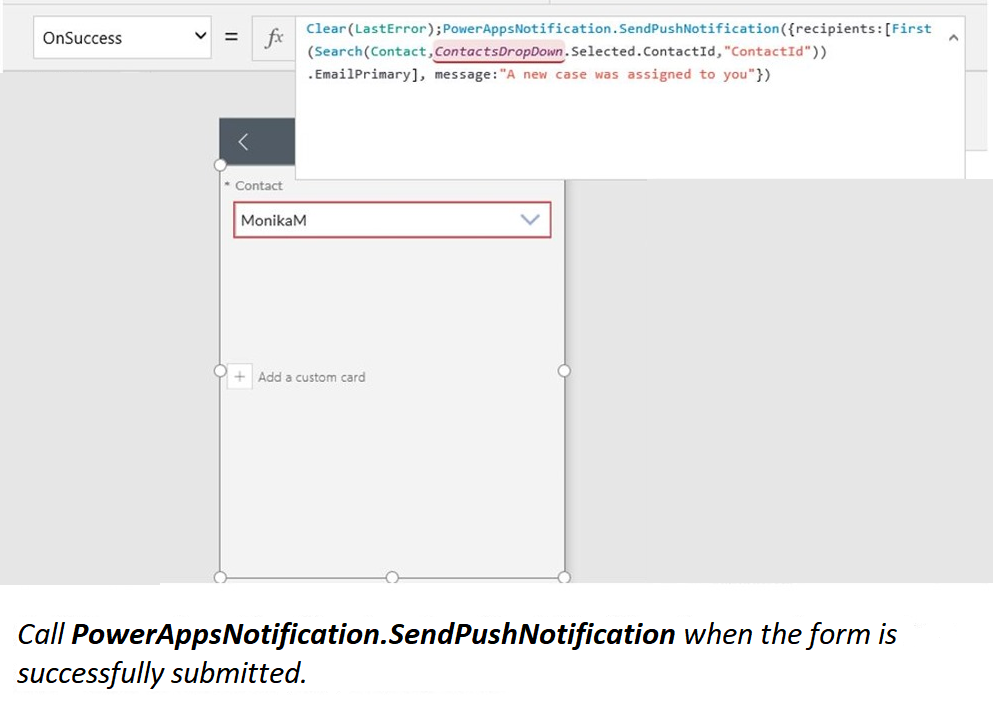1000x711 pixels.
Task: Click the back arrow on the form header
Action: 243,141
